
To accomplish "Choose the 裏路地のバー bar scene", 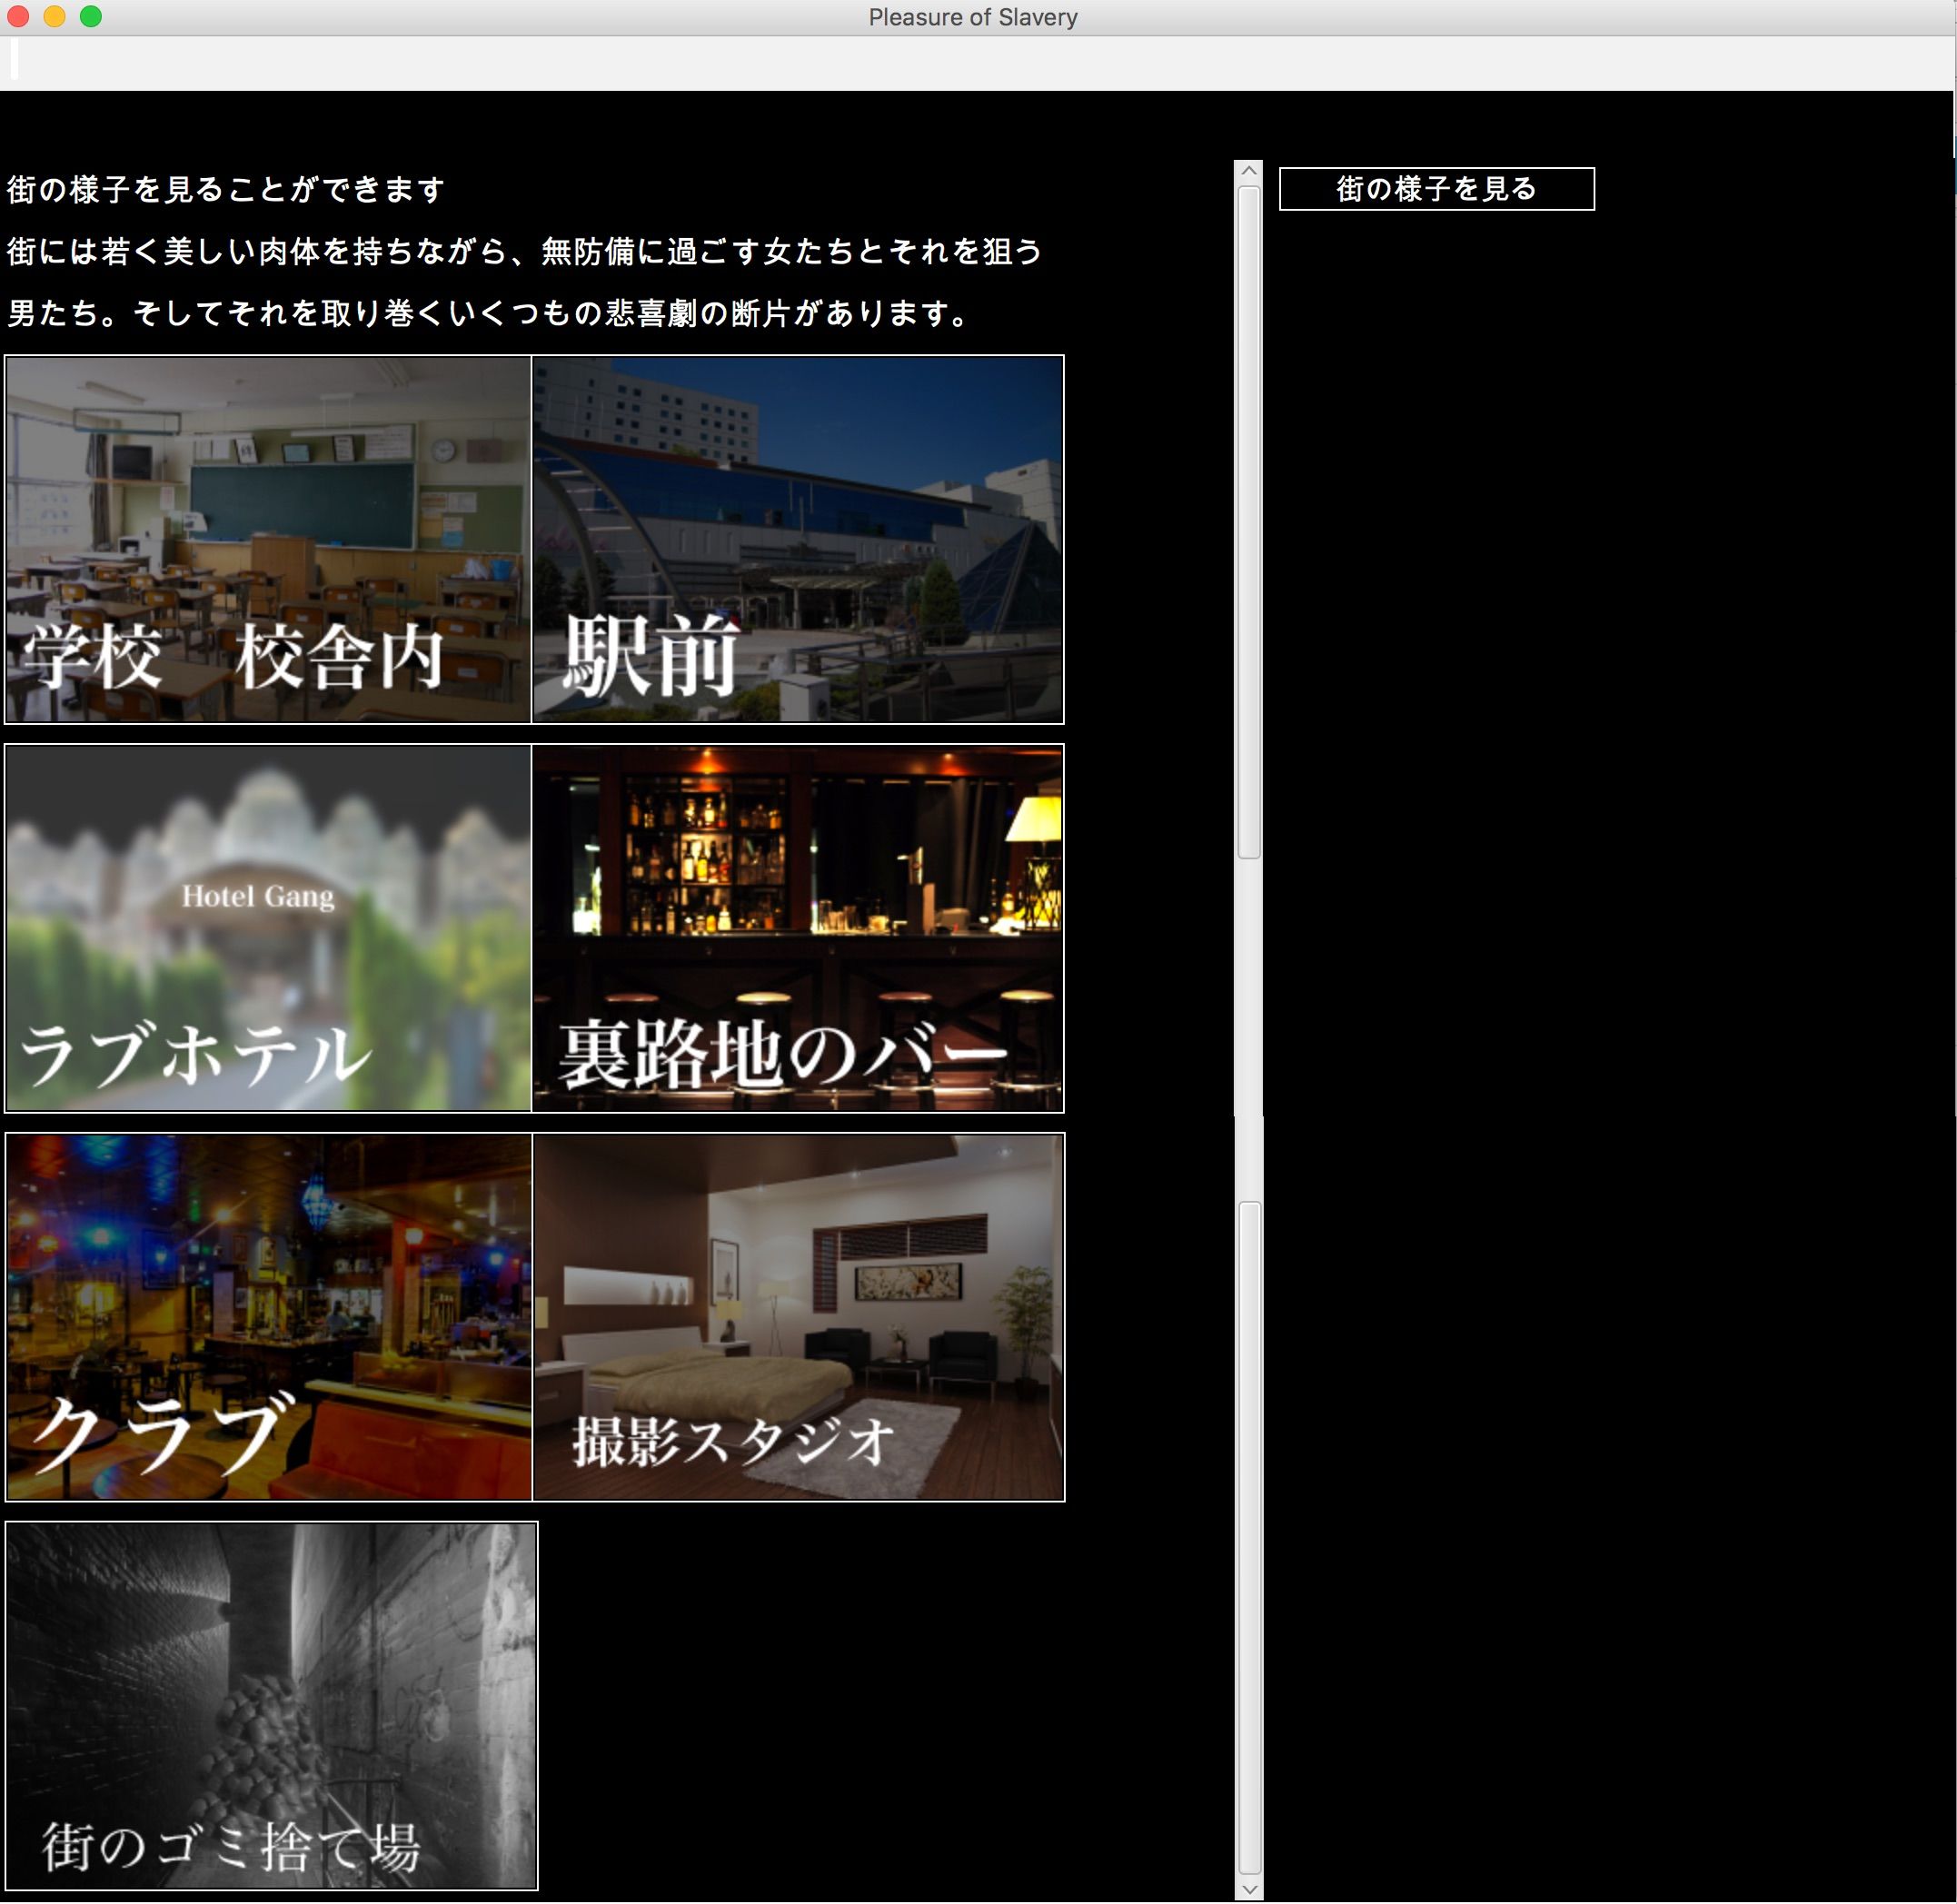I will pos(797,928).
